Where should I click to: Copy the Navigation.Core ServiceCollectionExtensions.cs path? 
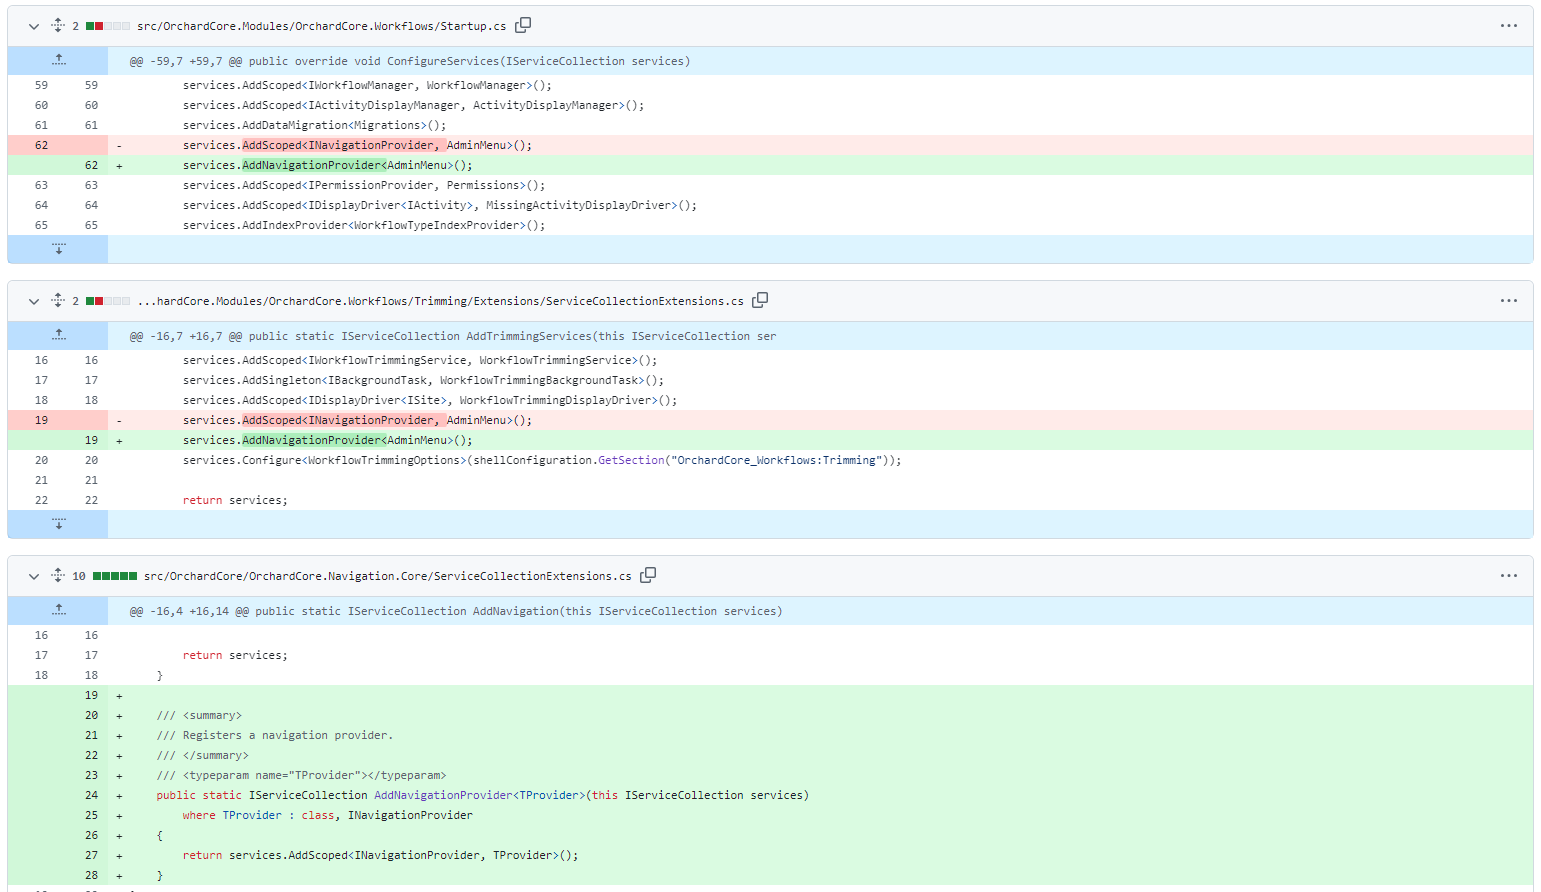point(648,575)
